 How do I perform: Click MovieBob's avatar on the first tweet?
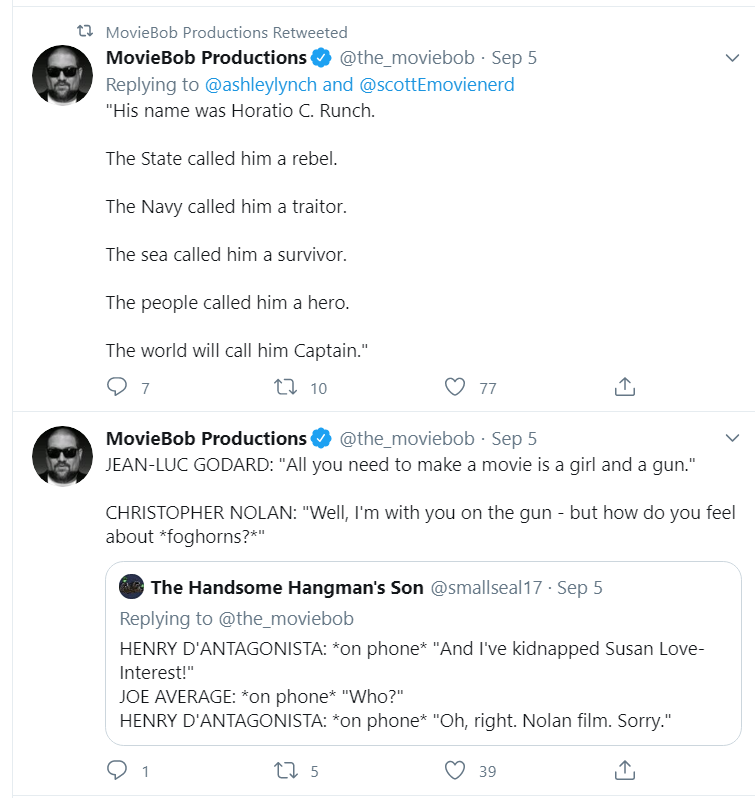tap(63, 75)
